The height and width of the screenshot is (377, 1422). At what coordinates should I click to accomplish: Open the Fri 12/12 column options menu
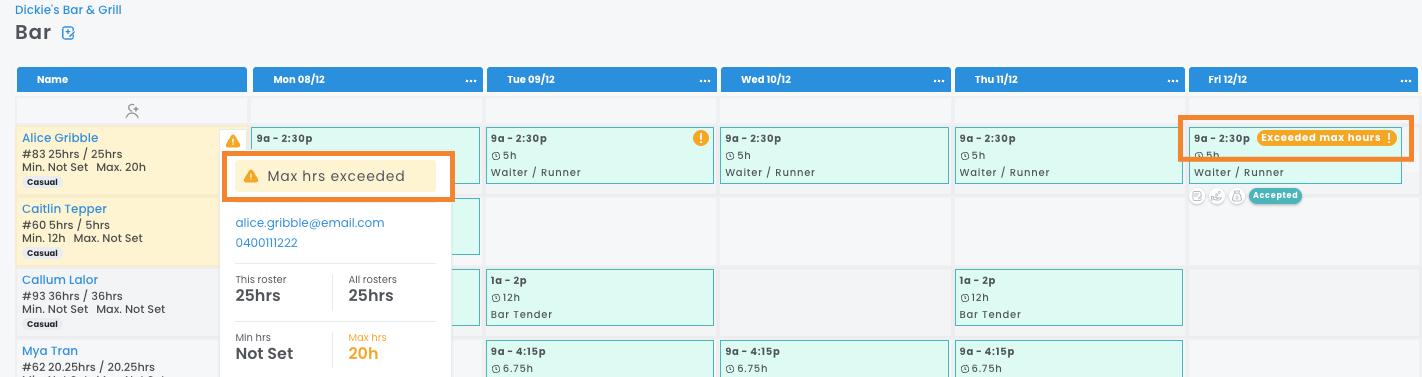point(1406,80)
